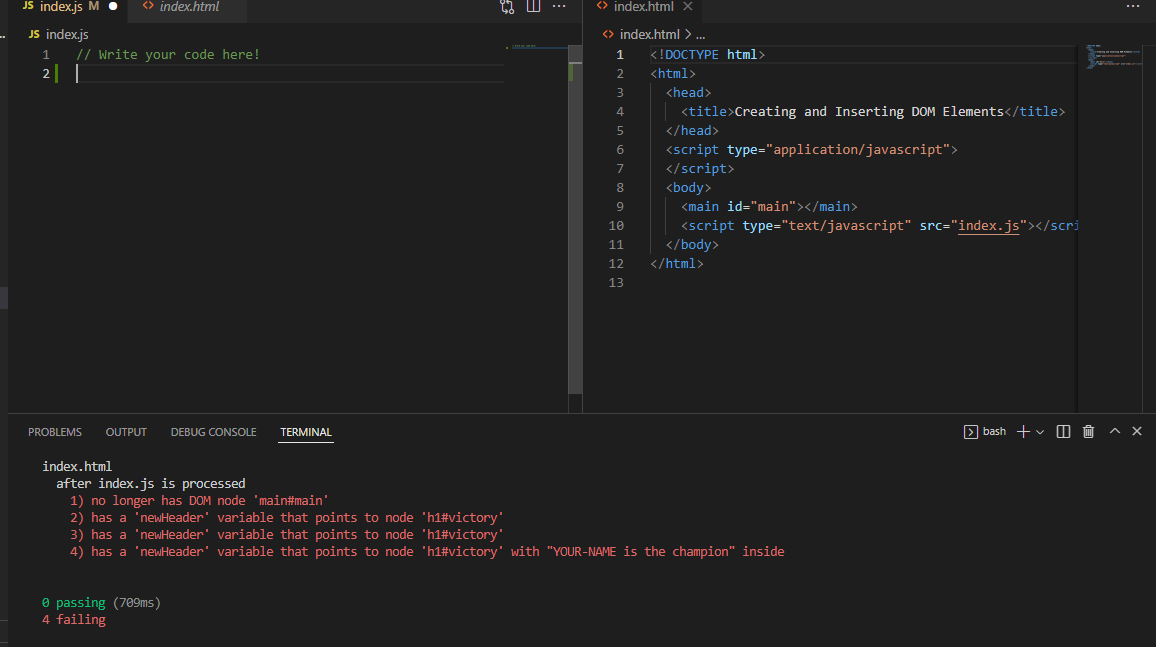Split the left editor group
1156x647 pixels.
[533, 7]
